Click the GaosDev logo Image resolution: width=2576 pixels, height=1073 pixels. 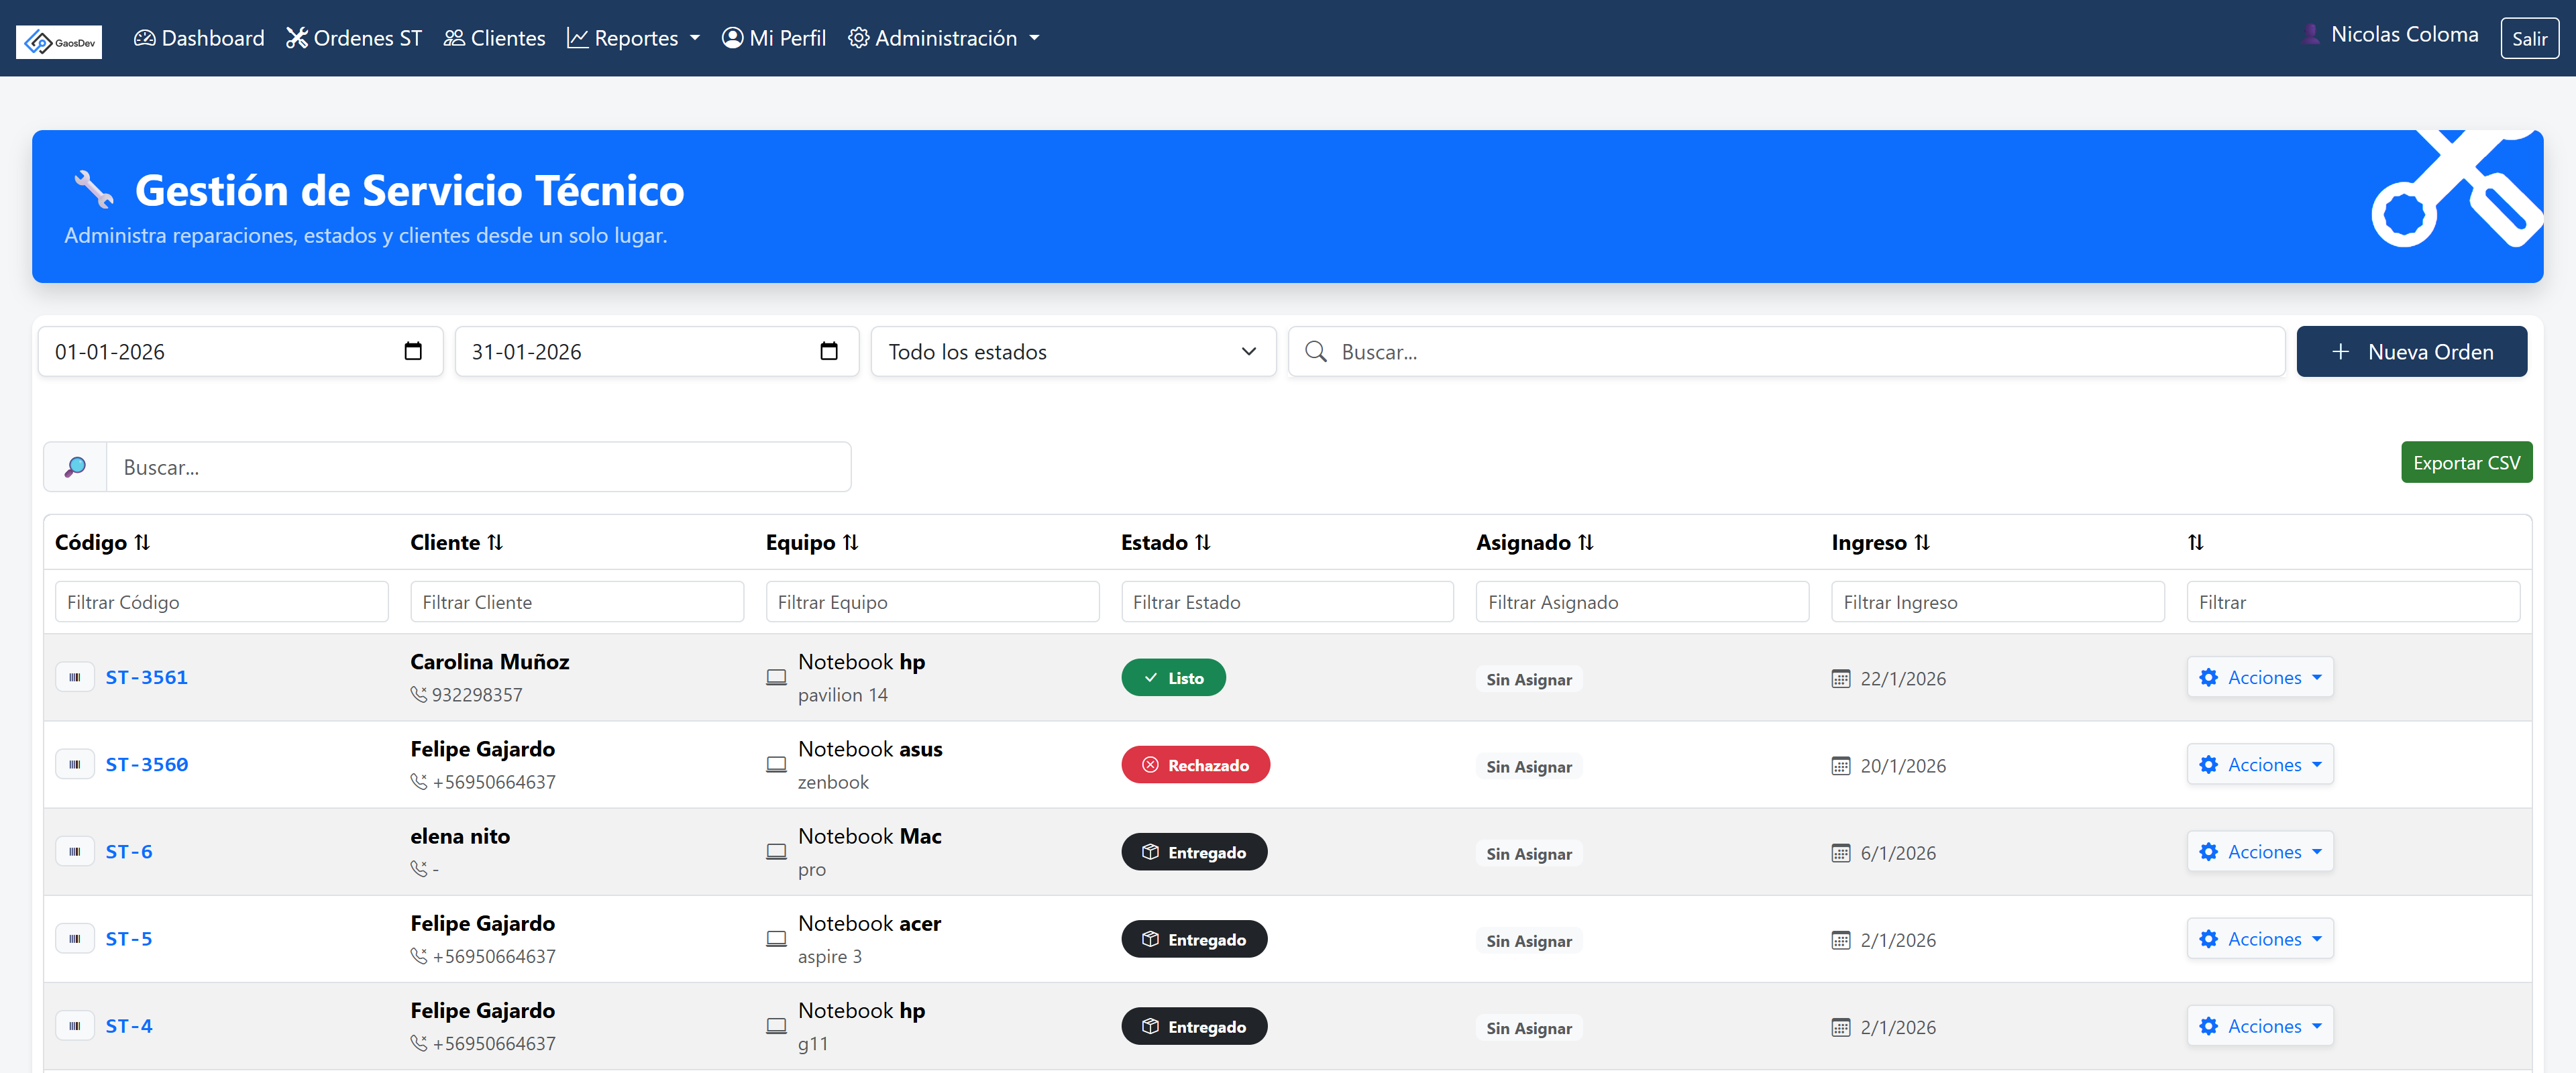(x=59, y=42)
